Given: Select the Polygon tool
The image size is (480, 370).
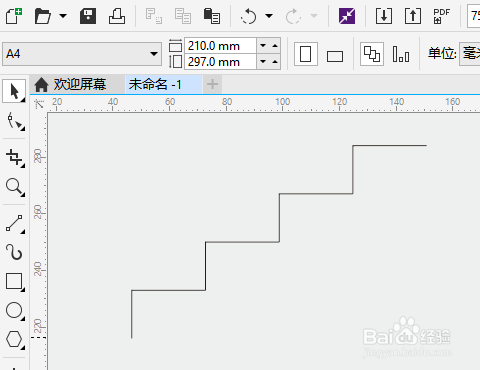Looking at the screenshot, I should [x=15, y=339].
